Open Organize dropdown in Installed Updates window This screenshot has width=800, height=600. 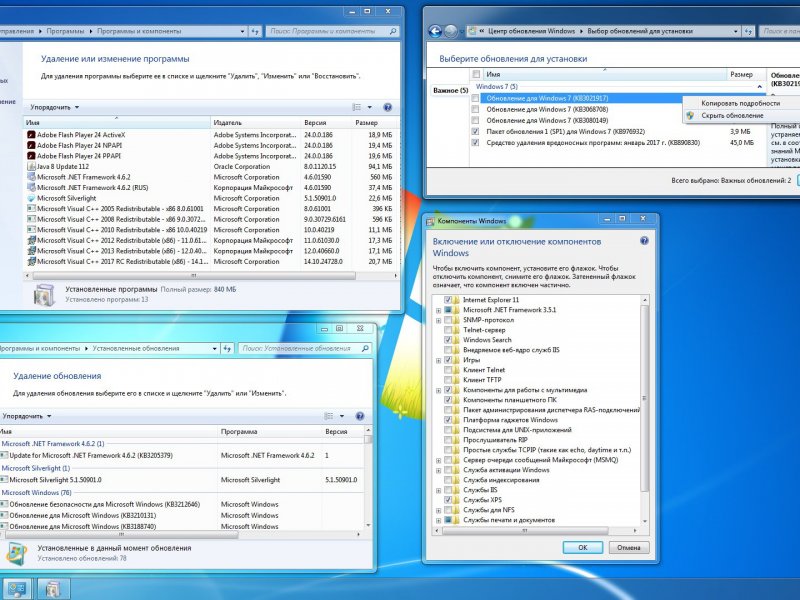(x=27, y=416)
